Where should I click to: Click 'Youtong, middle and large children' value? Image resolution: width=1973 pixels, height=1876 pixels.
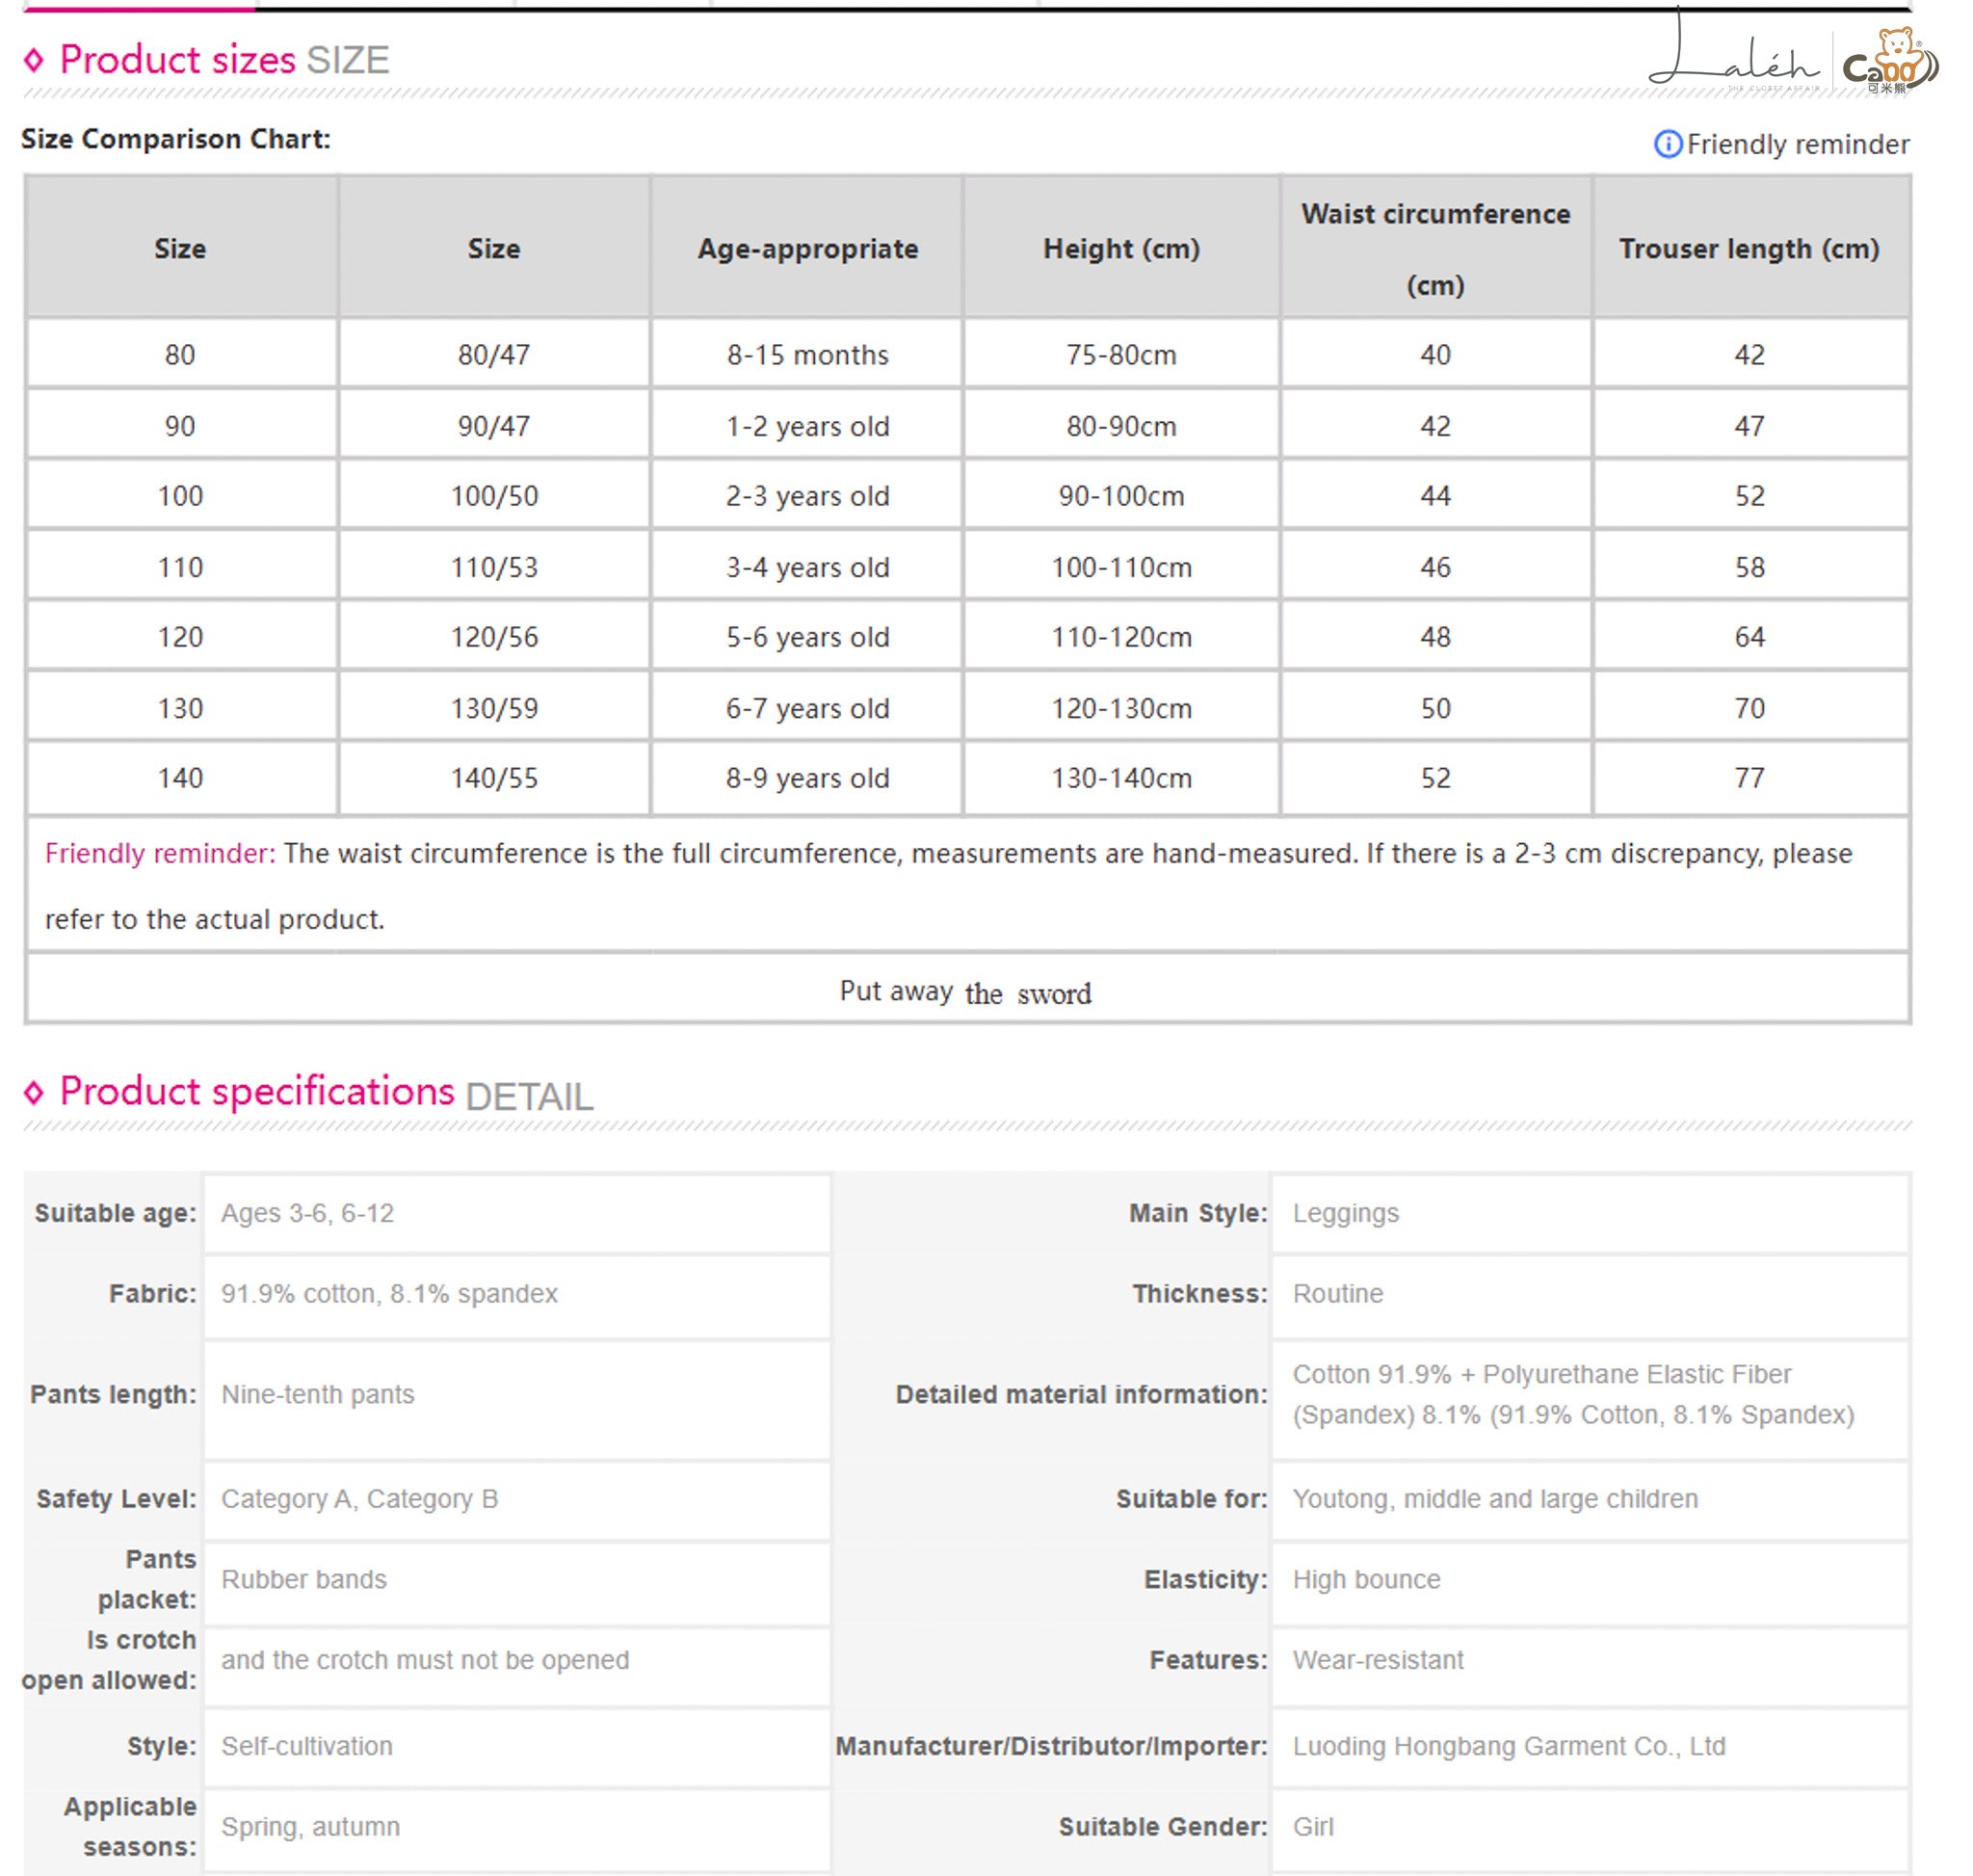pyautogui.click(x=1495, y=1499)
